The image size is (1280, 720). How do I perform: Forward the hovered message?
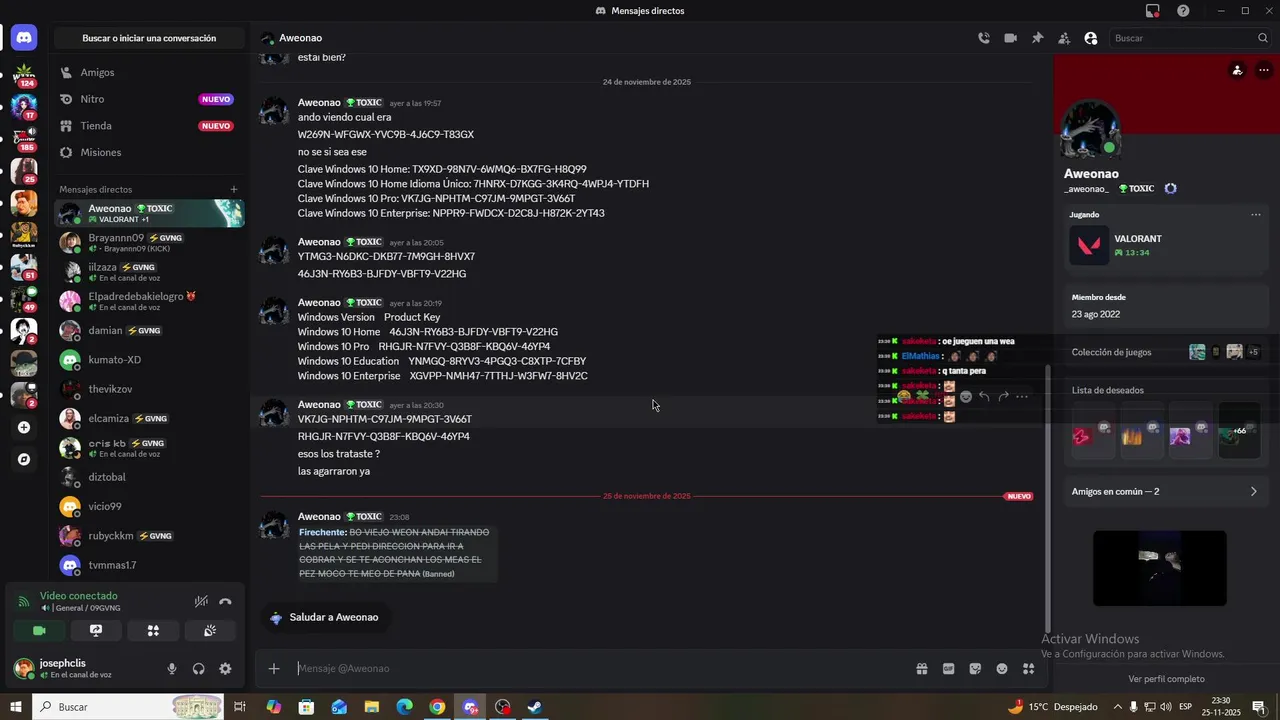(x=1003, y=397)
